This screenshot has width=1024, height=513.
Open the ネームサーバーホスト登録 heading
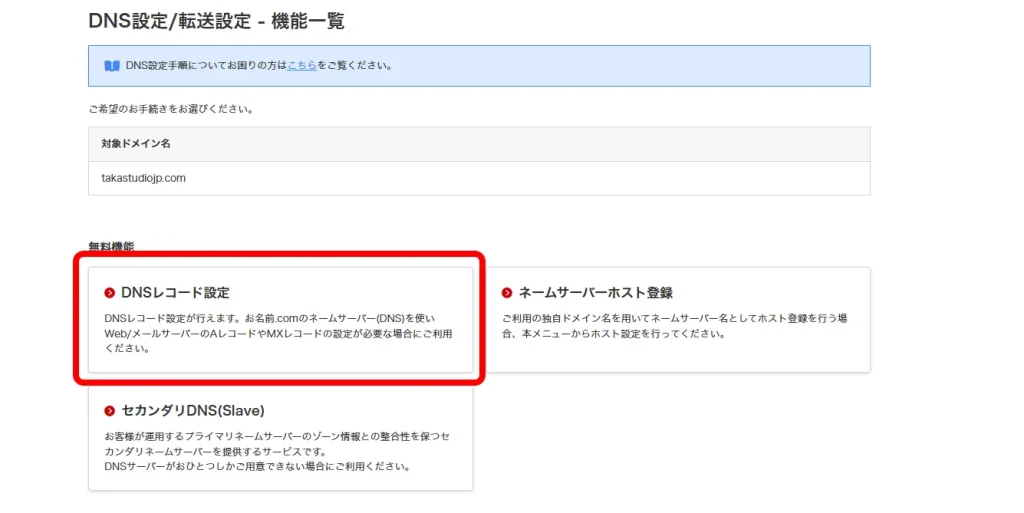(x=596, y=293)
